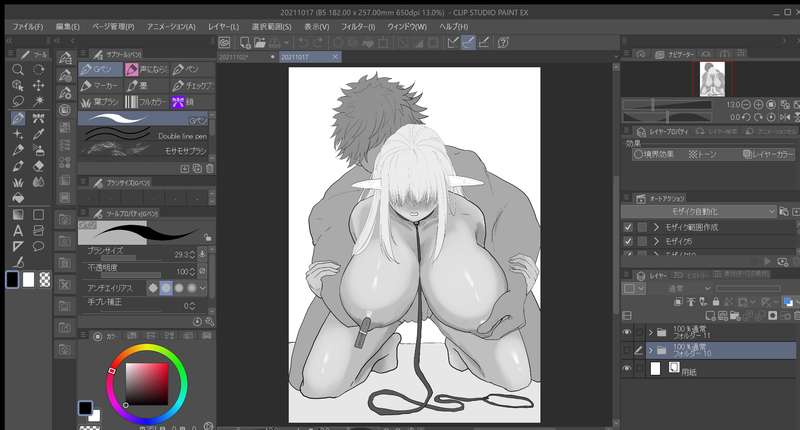800x430 pixels.
Task: Zoom in in the Navigator panel
Action: click(759, 104)
